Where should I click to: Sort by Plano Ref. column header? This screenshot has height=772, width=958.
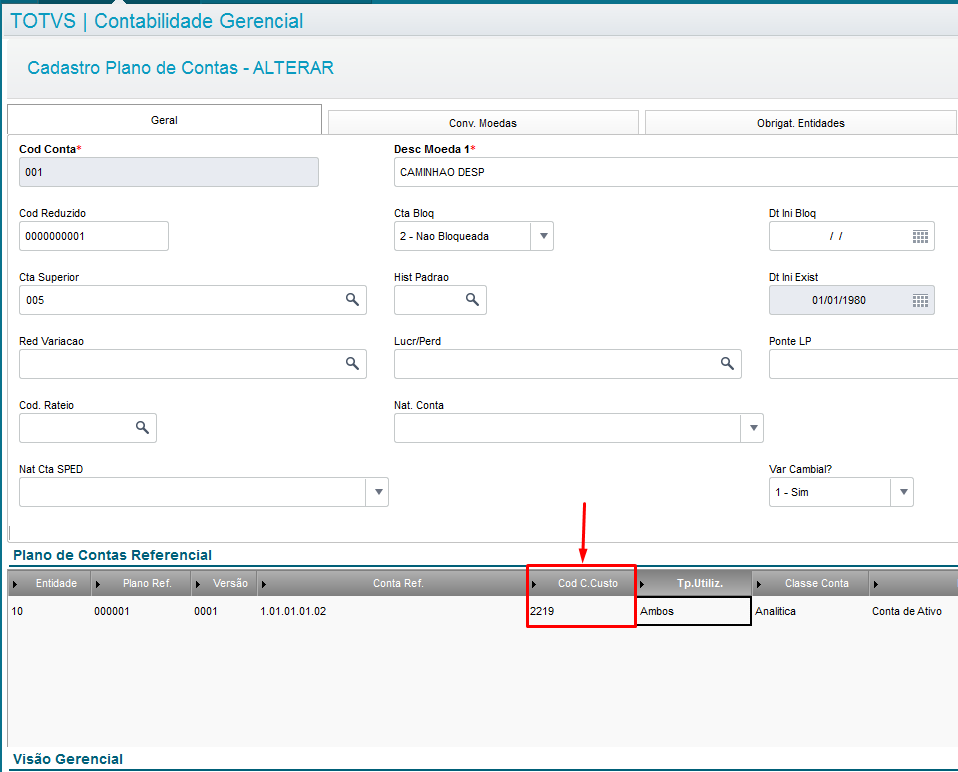[141, 583]
